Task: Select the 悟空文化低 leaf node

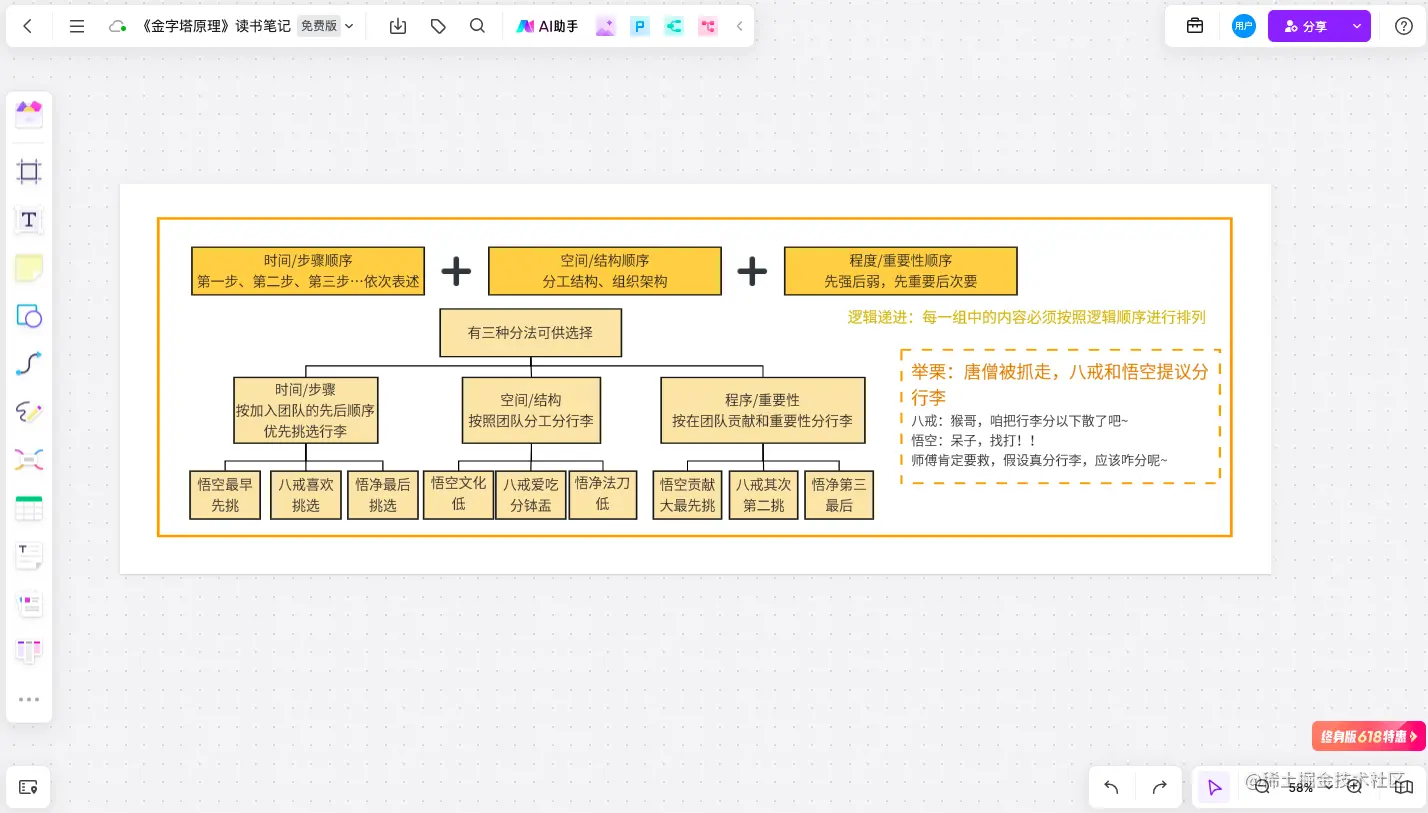Action: coord(459,495)
